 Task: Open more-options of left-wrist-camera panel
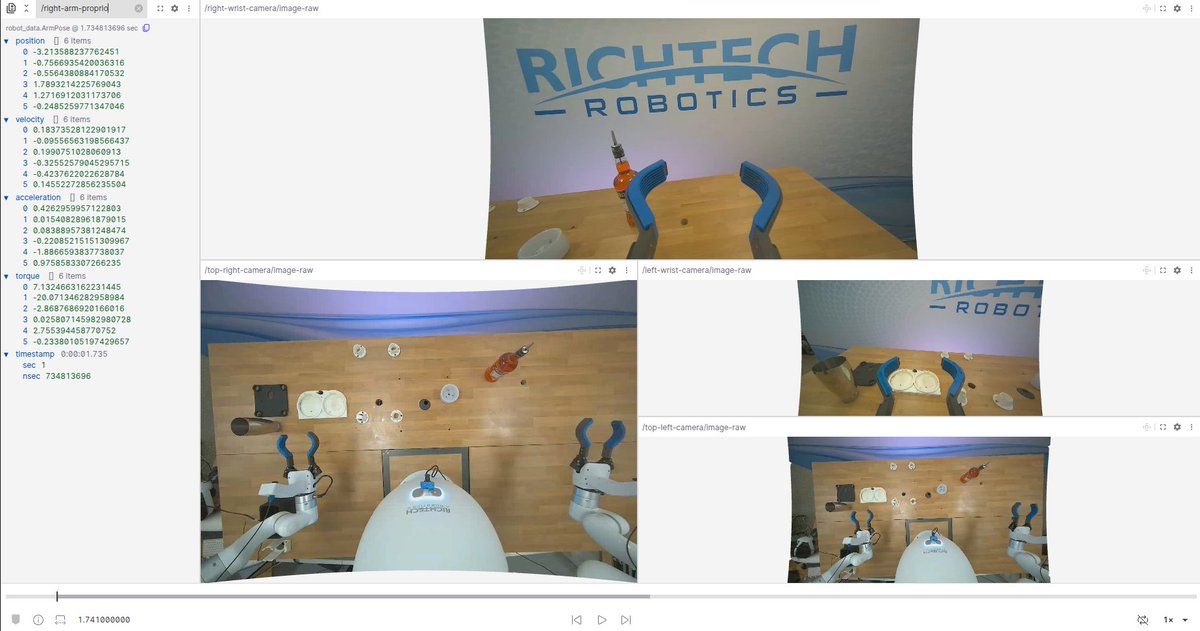pyautogui.click(x=1190, y=270)
